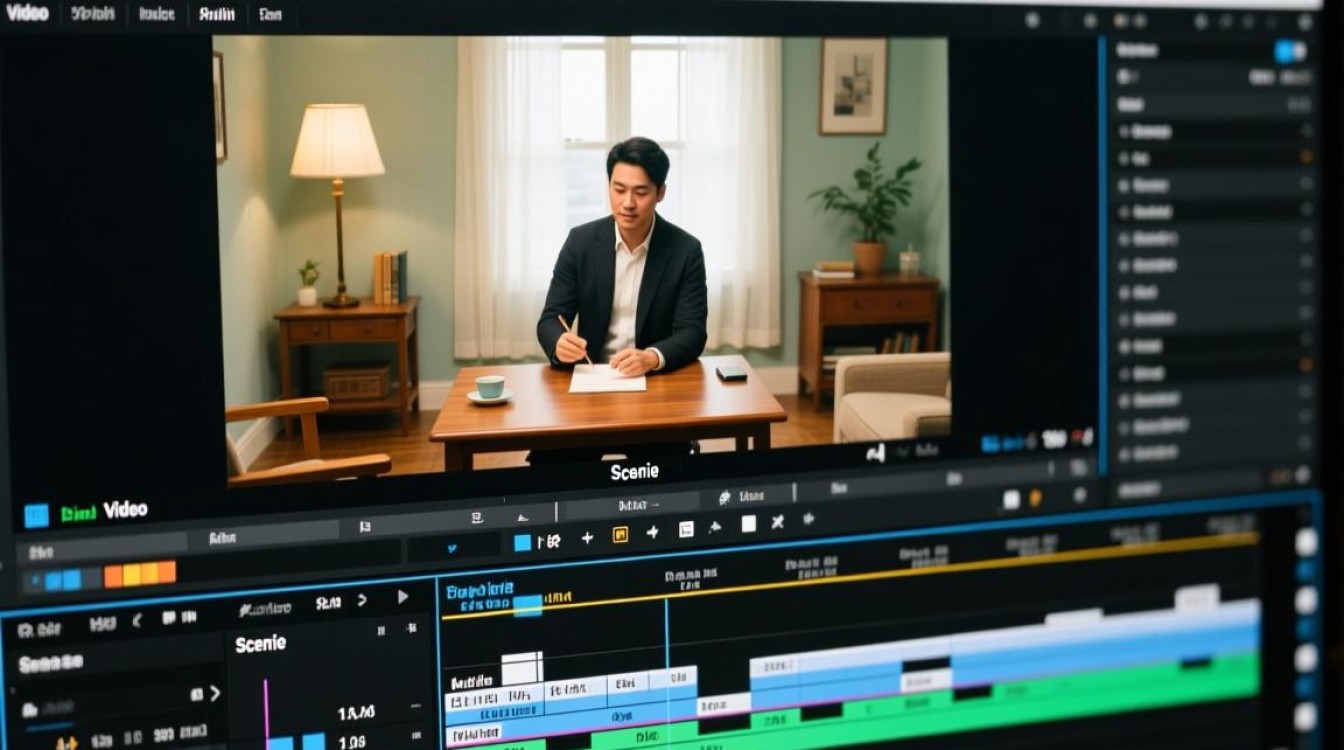This screenshot has width=1344, height=750.
Task: Click the white outlined box toolbar icon
Action: tap(686, 529)
